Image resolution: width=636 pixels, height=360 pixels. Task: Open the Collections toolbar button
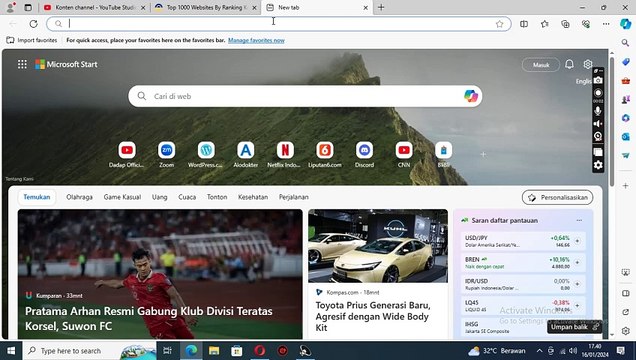[x=565, y=24]
